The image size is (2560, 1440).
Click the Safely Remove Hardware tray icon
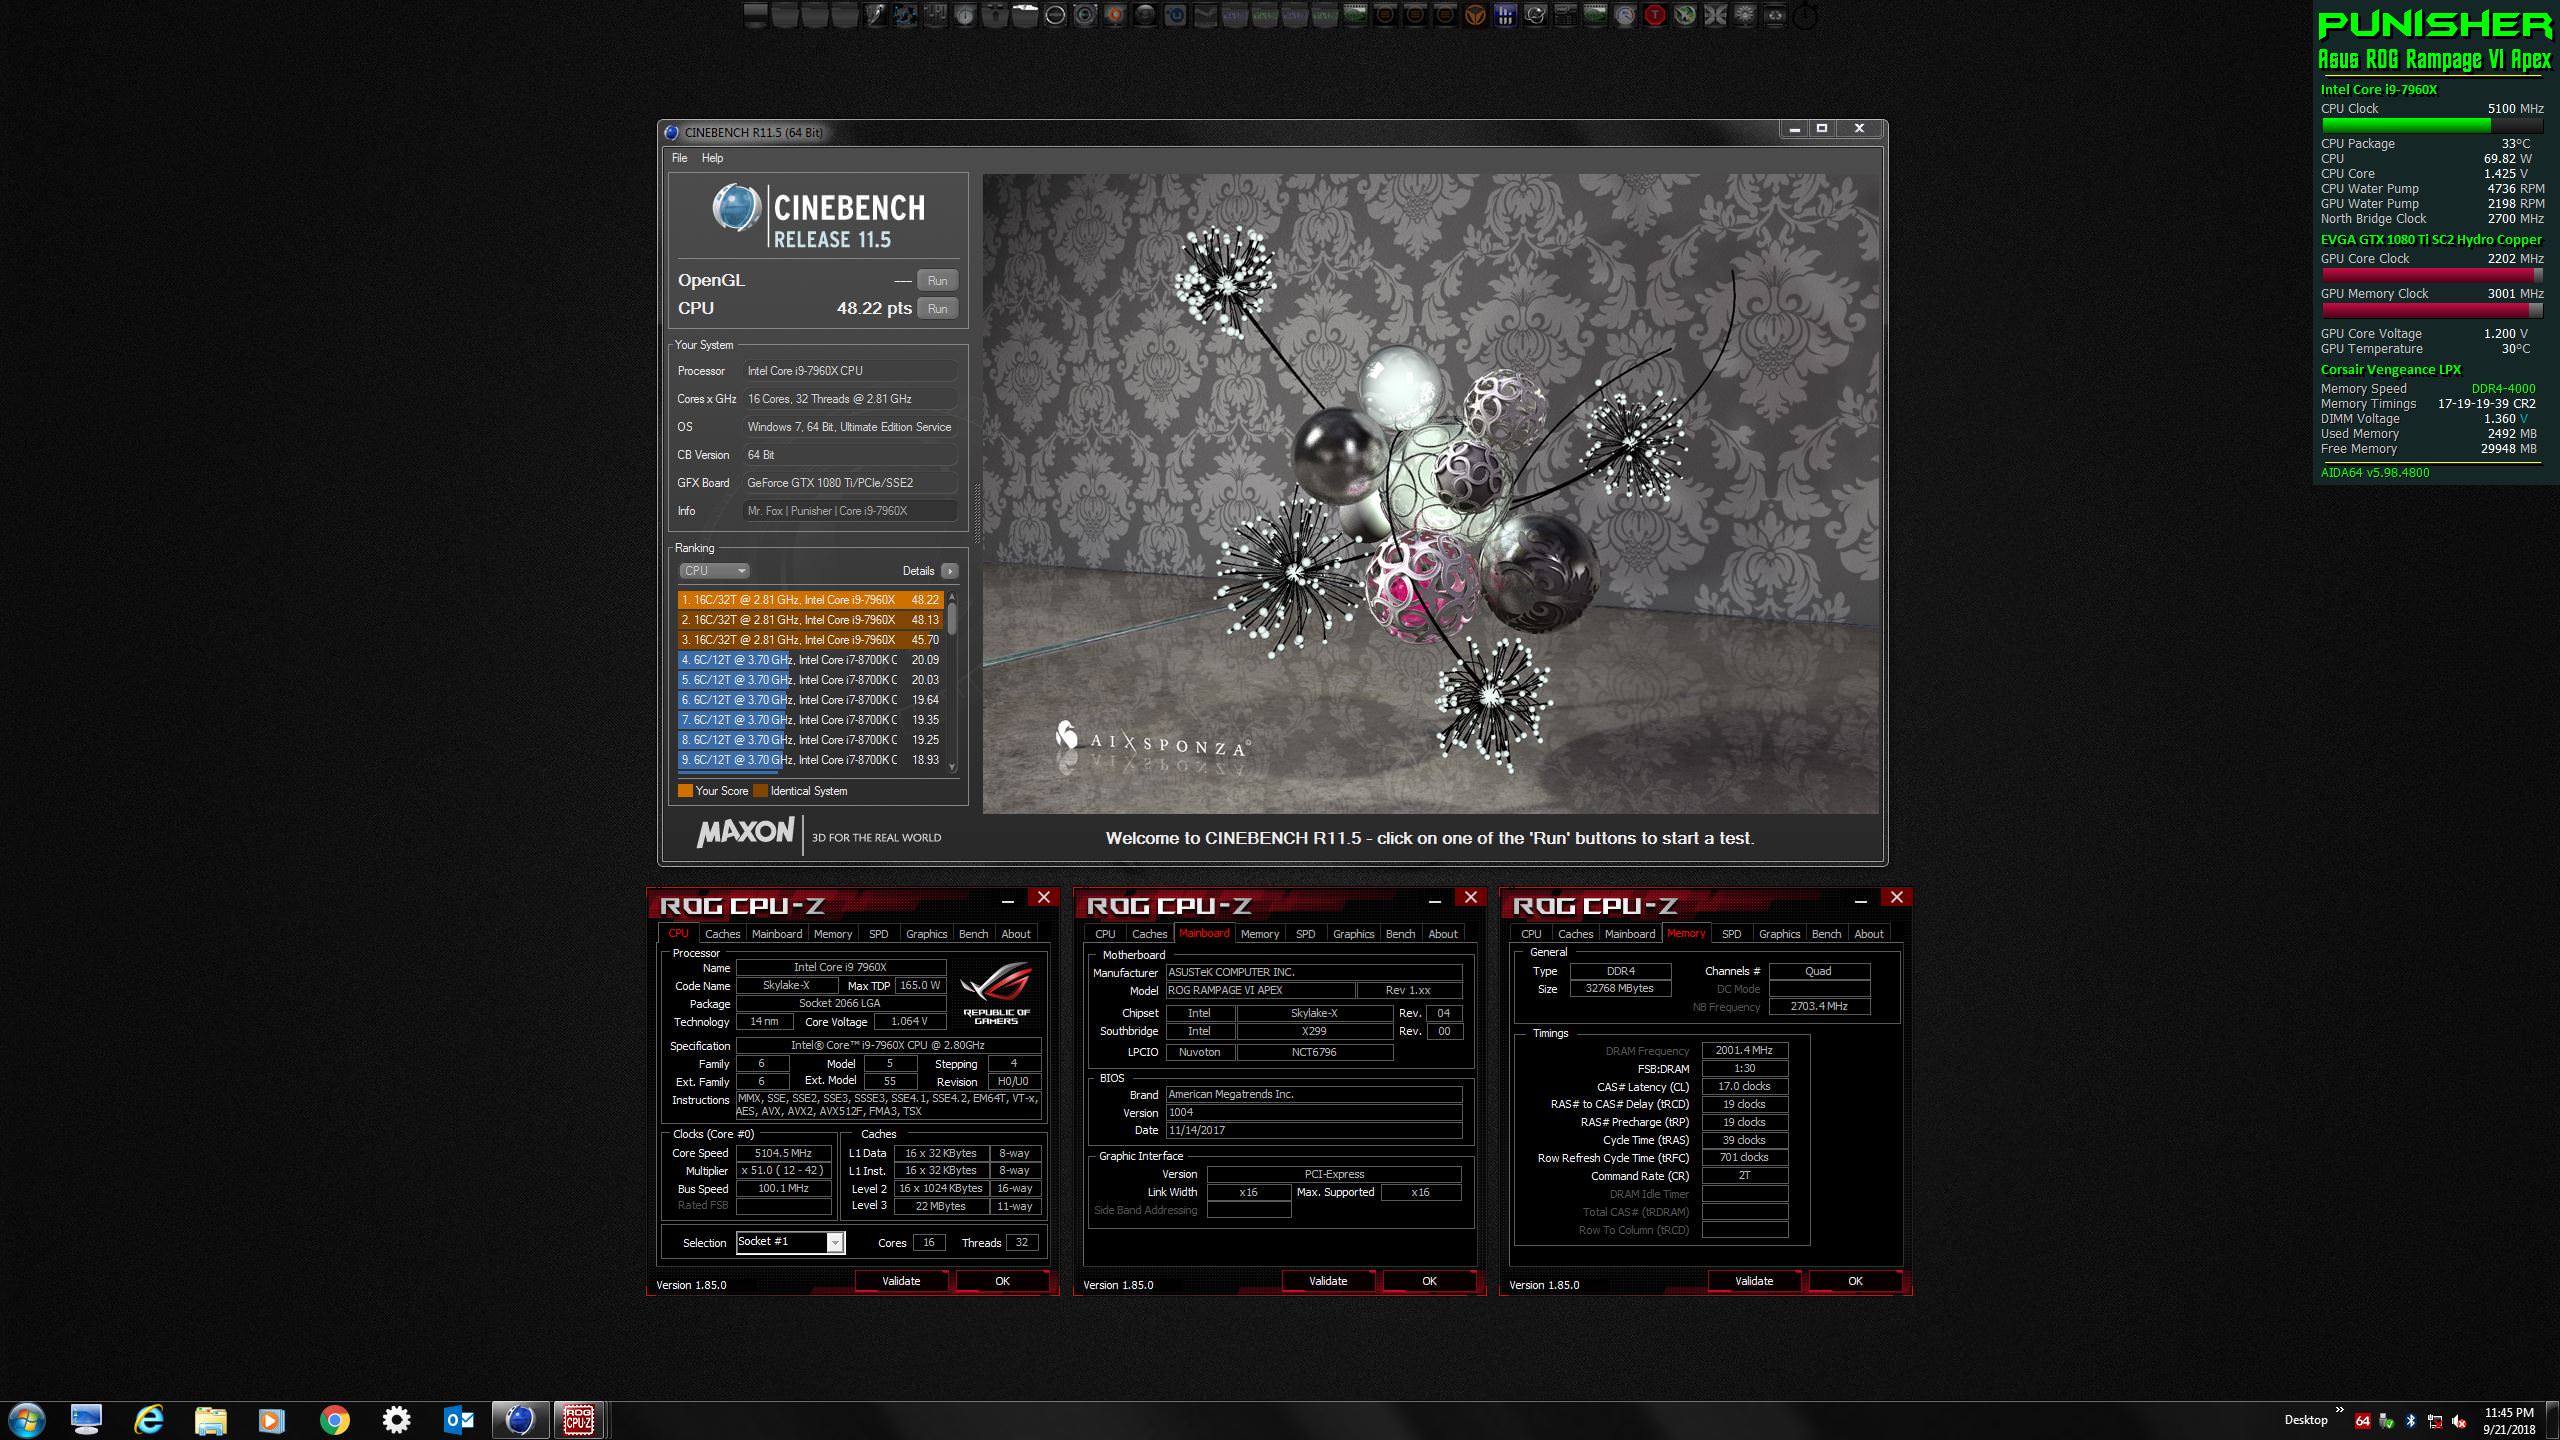(2386, 1421)
